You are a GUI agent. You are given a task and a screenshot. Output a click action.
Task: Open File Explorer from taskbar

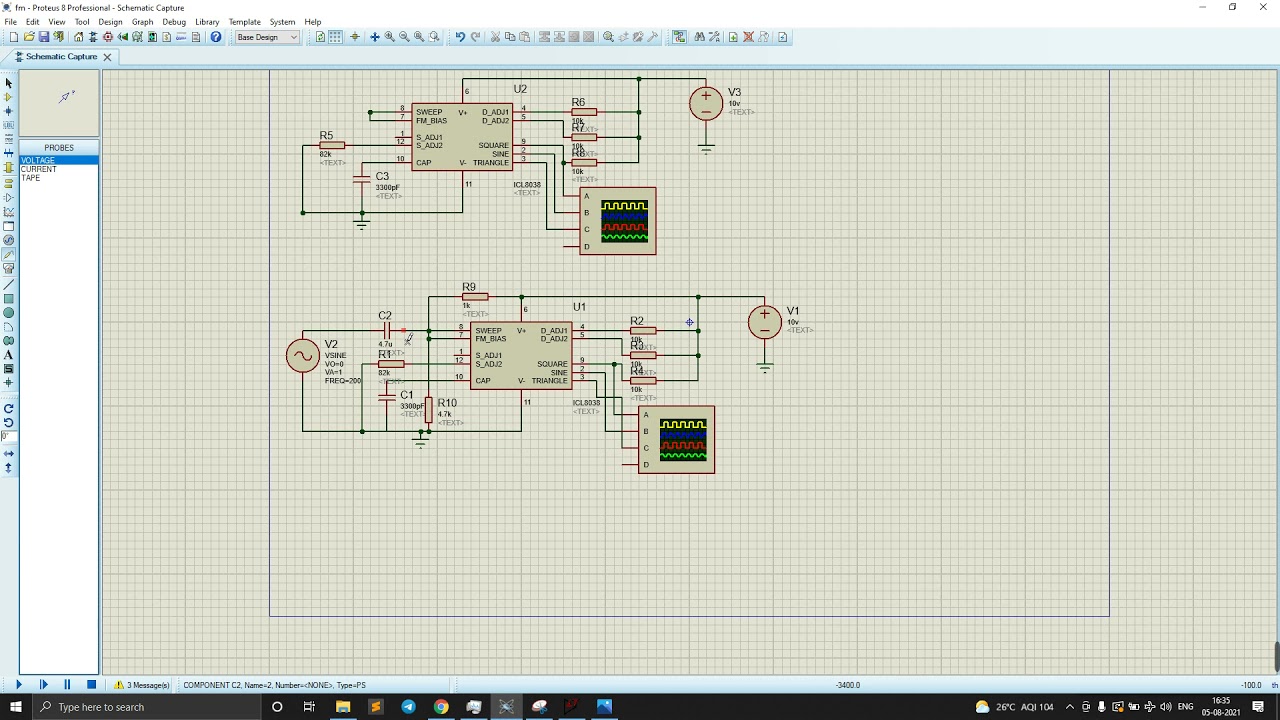(343, 707)
